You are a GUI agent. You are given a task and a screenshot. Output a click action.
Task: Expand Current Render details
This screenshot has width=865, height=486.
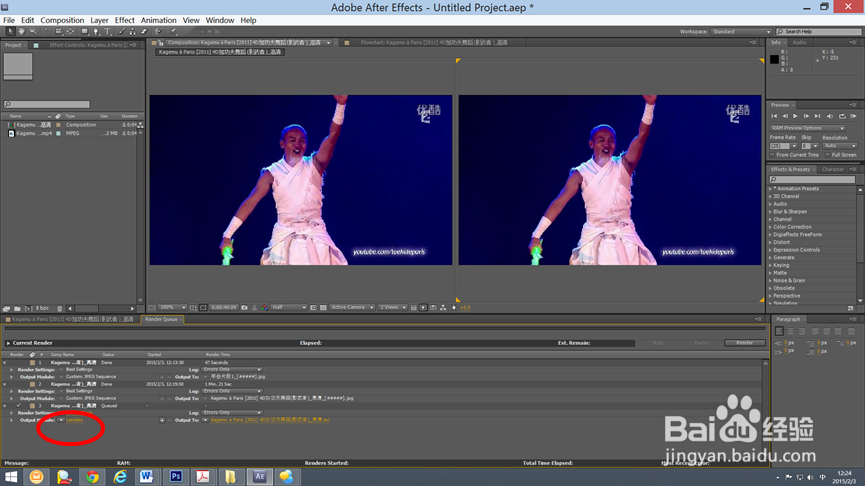pos(8,343)
